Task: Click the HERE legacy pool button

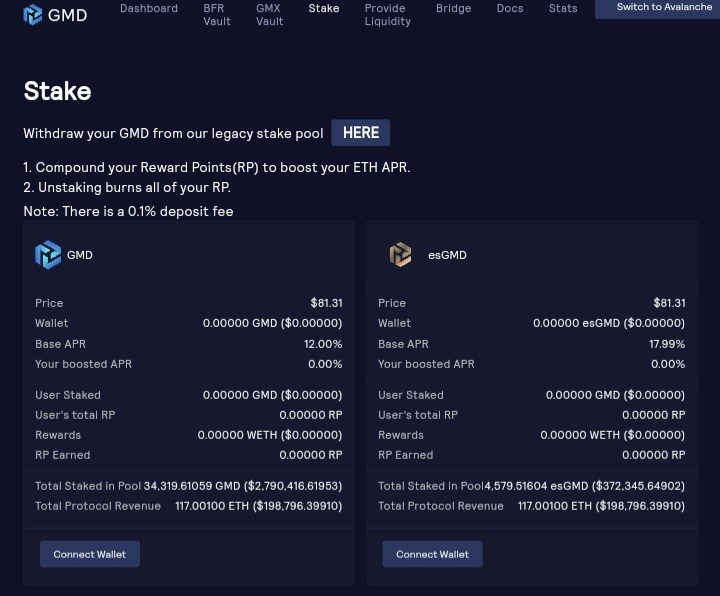Action: pyautogui.click(x=360, y=133)
